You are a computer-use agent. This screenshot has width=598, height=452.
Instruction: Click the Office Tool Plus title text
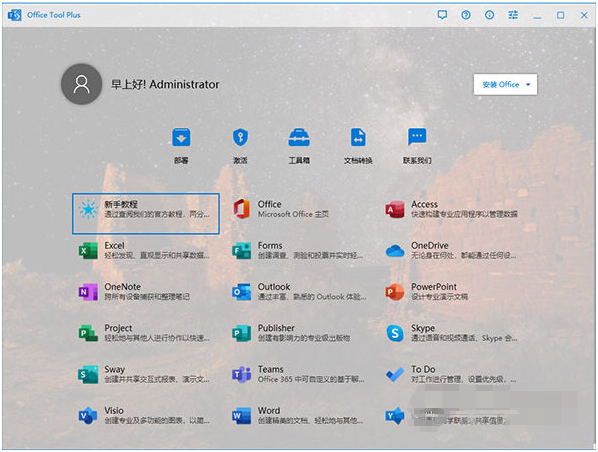[x=54, y=15]
